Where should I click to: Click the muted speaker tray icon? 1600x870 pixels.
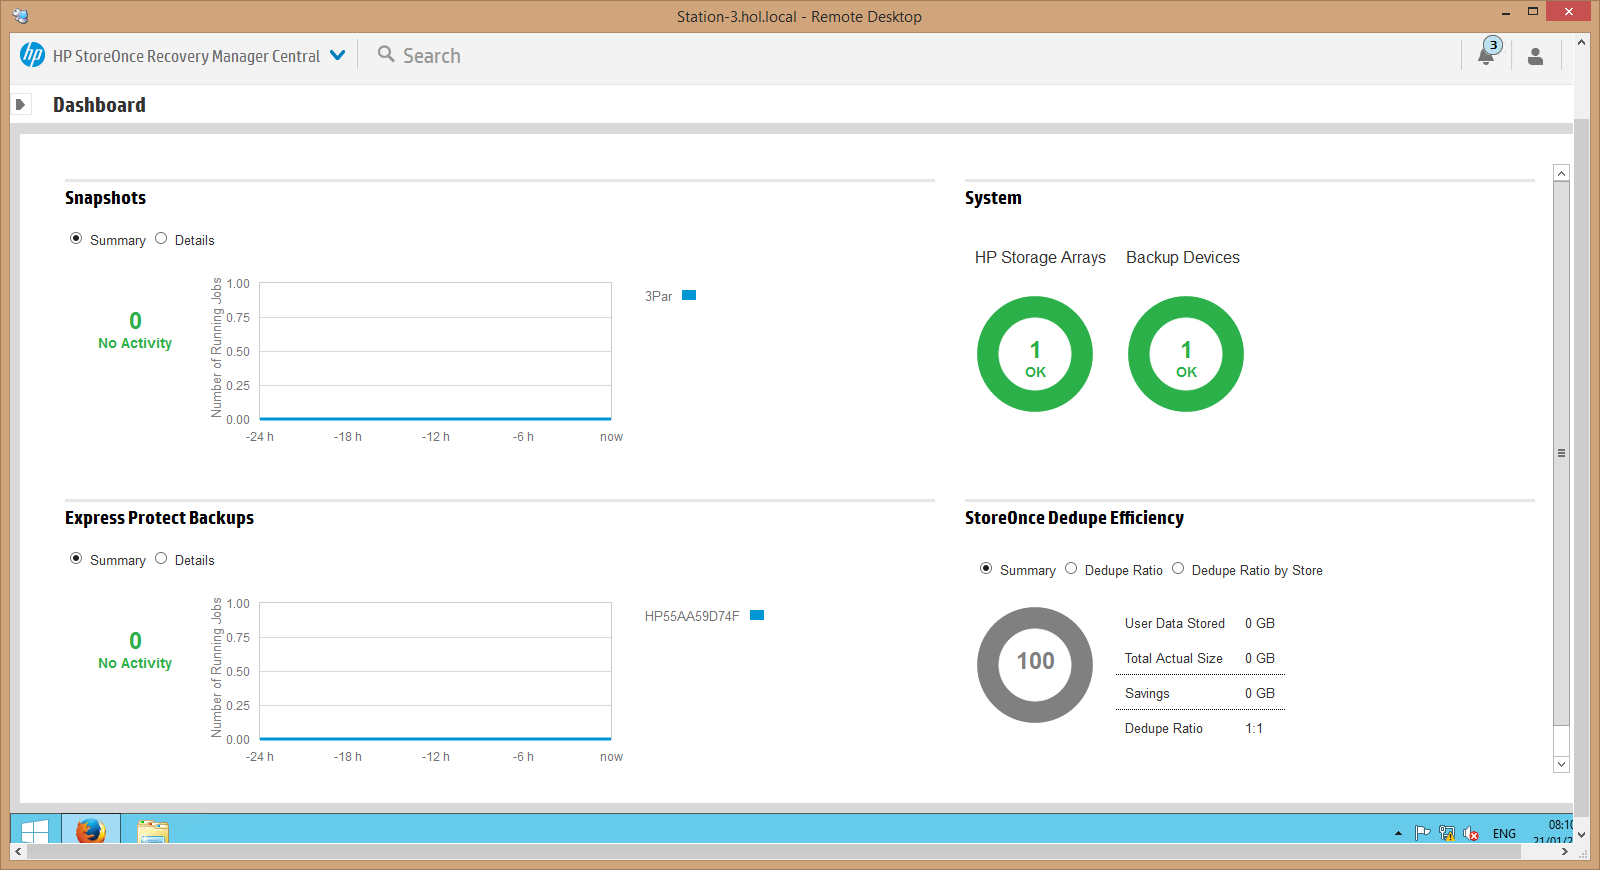coord(1471,833)
